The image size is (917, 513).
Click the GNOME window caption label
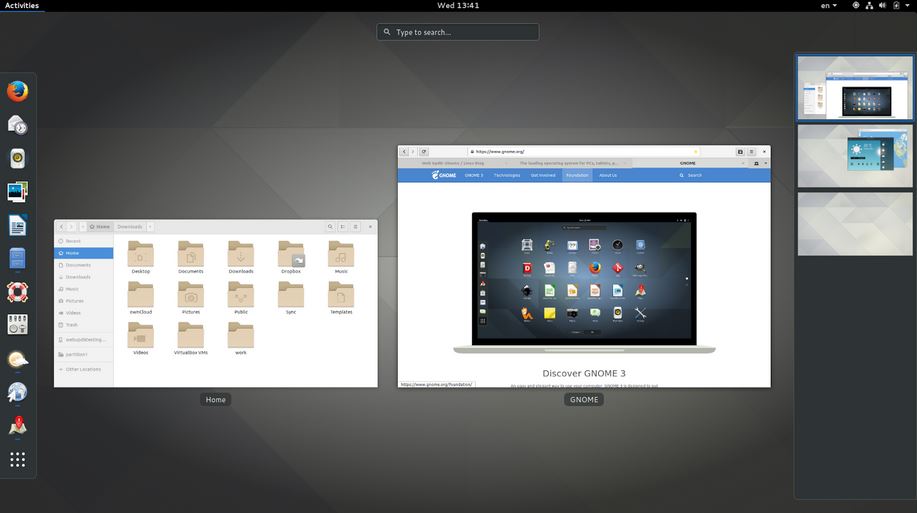pyautogui.click(x=584, y=400)
